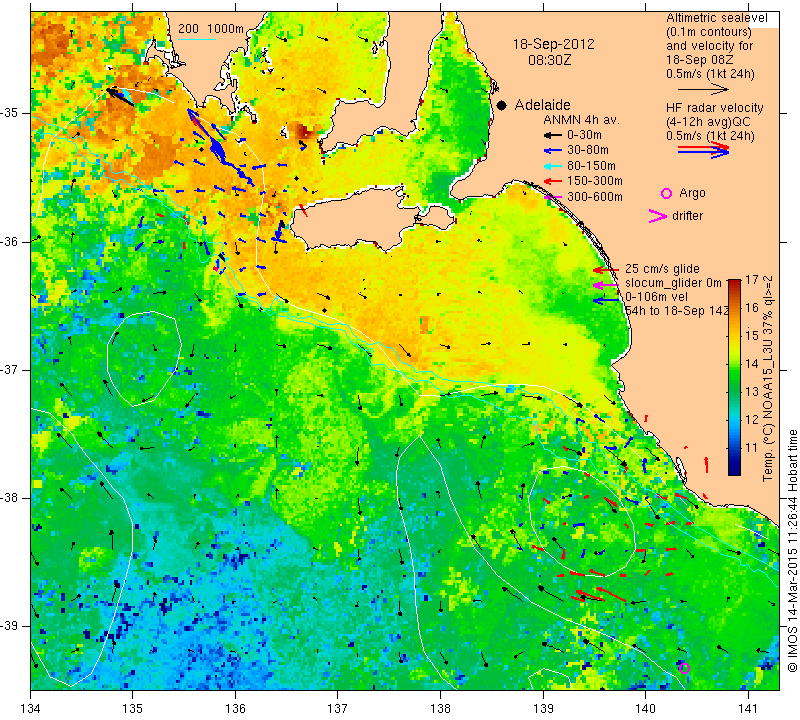Click the 30-80m depth label
This screenshot has width=800, height=720.
(588, 151)
